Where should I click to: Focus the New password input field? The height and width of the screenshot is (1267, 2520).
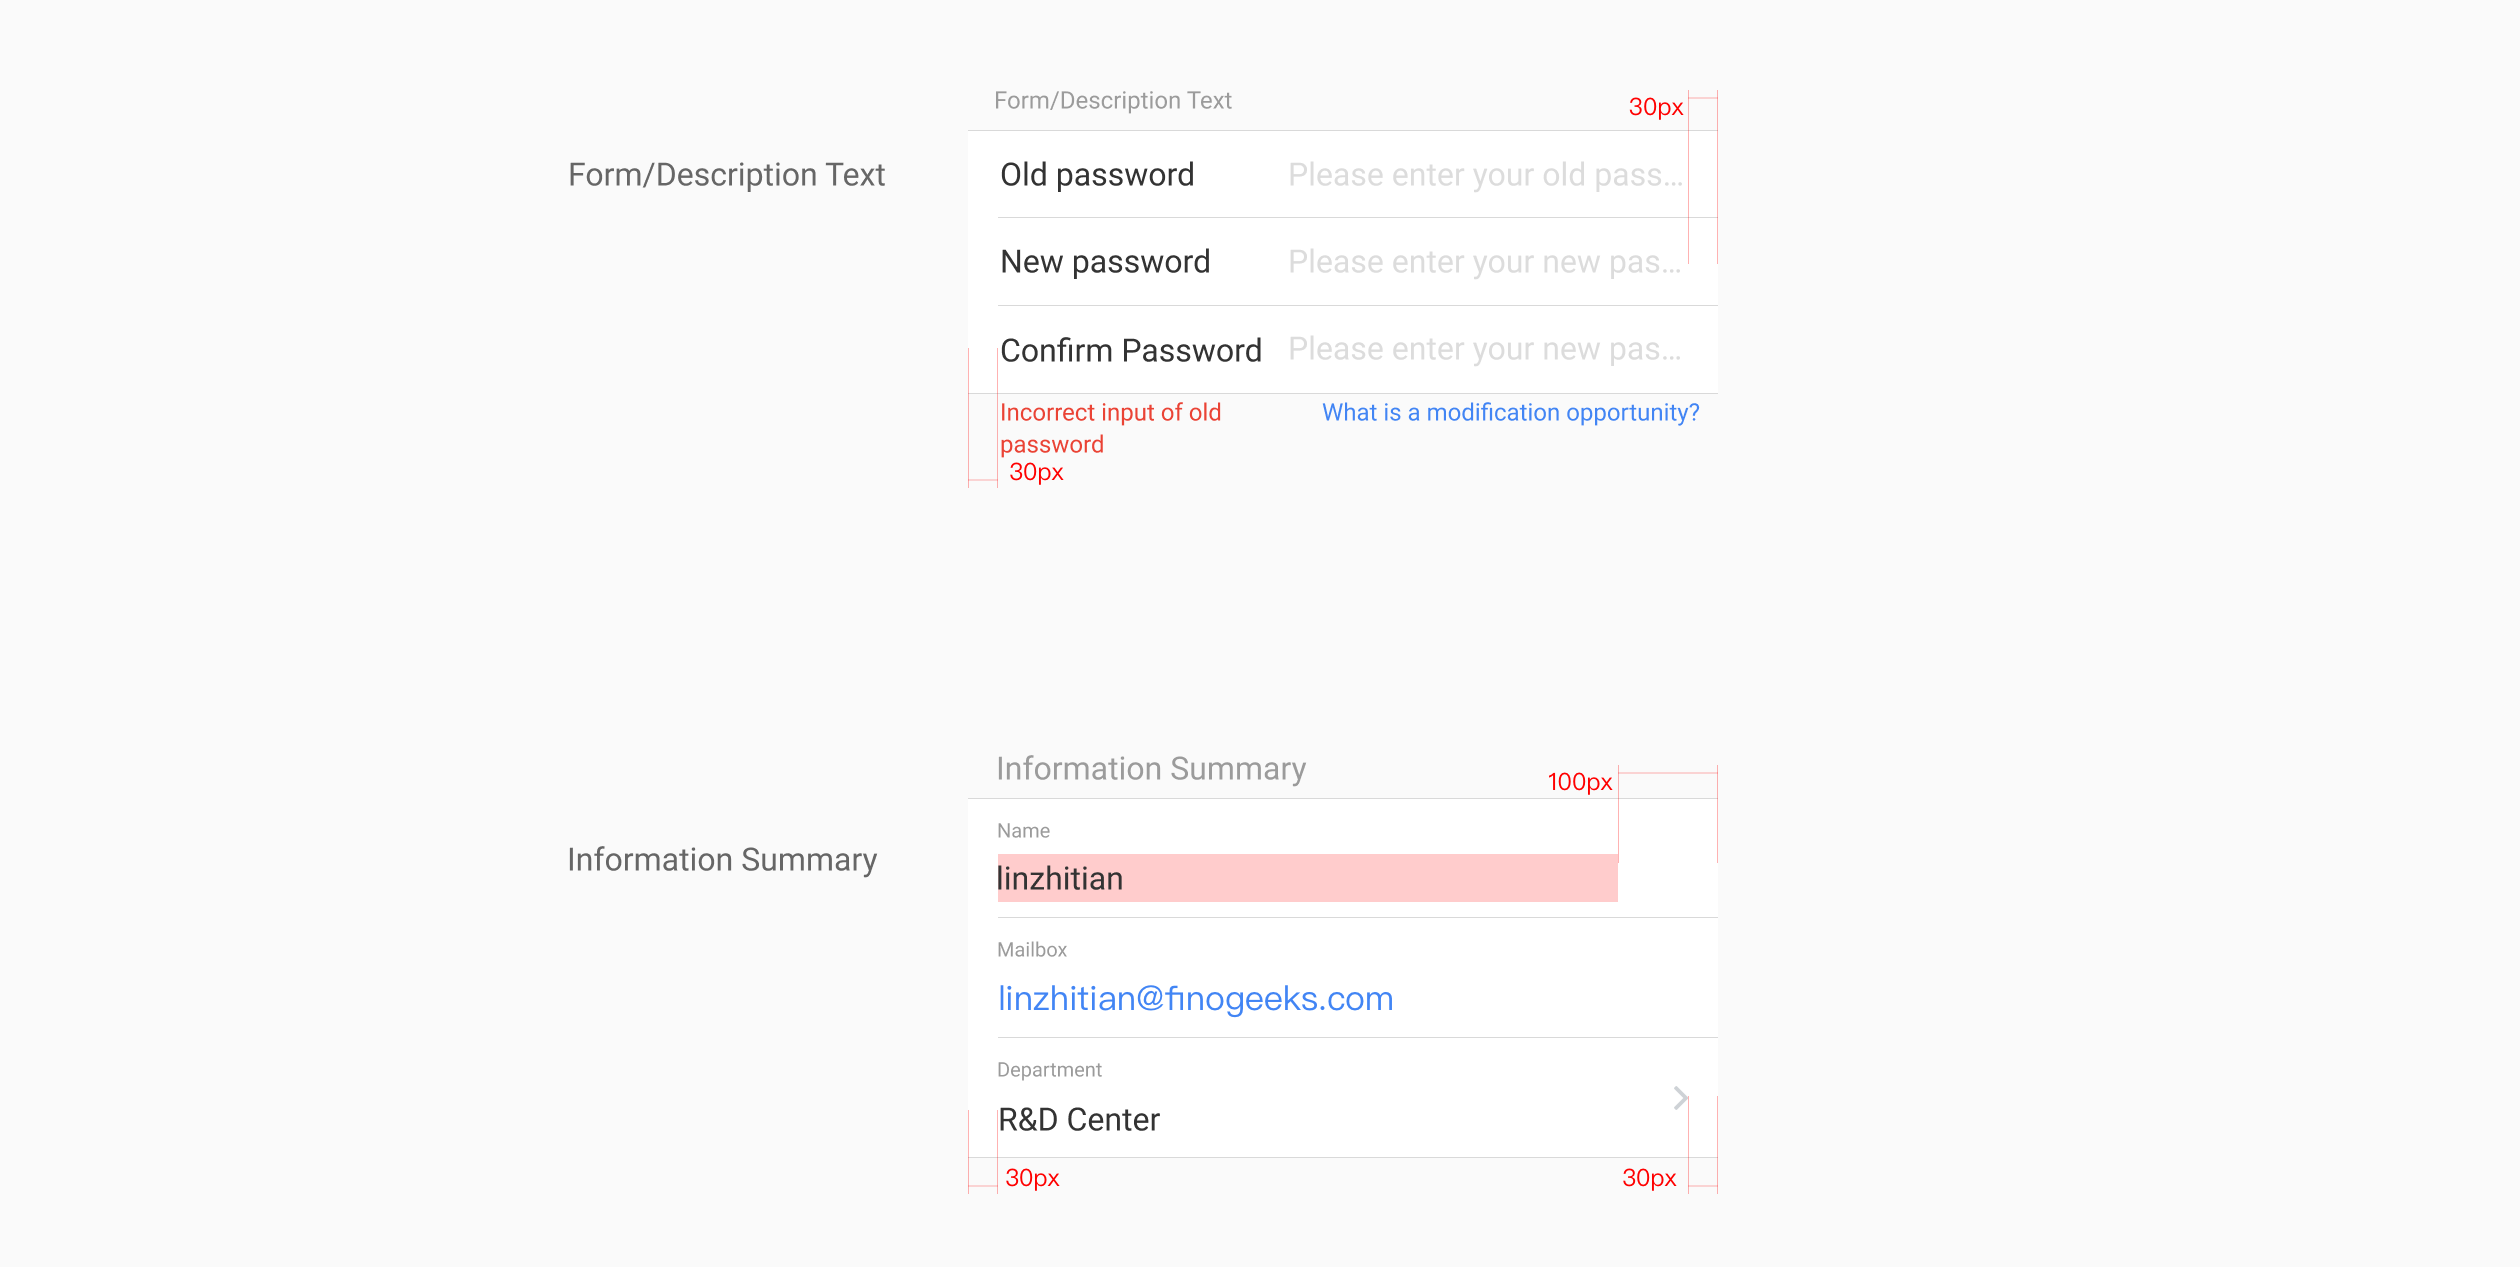click(x=1484, y=262)
